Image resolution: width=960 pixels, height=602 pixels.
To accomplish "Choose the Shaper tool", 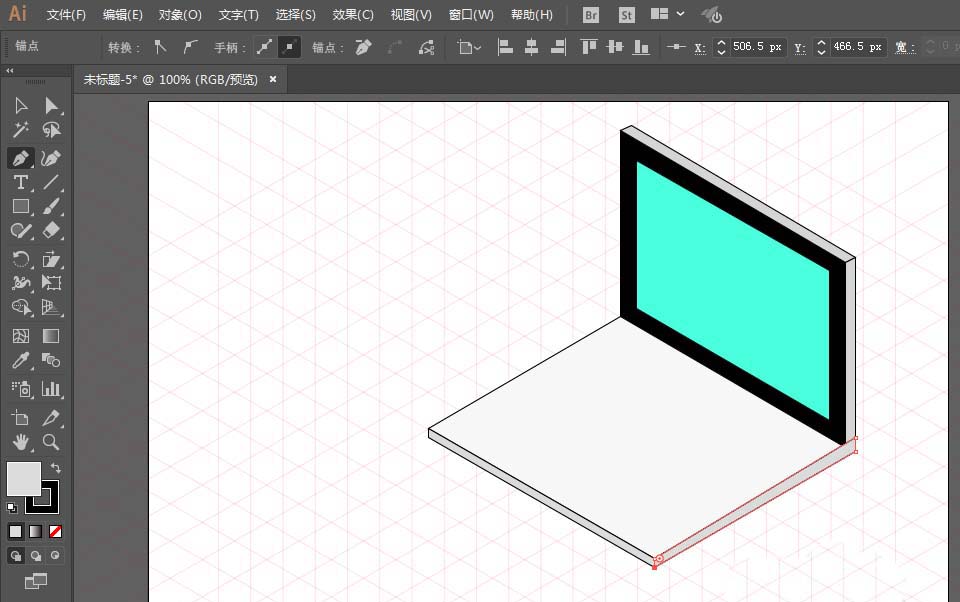I will point(21,231).
